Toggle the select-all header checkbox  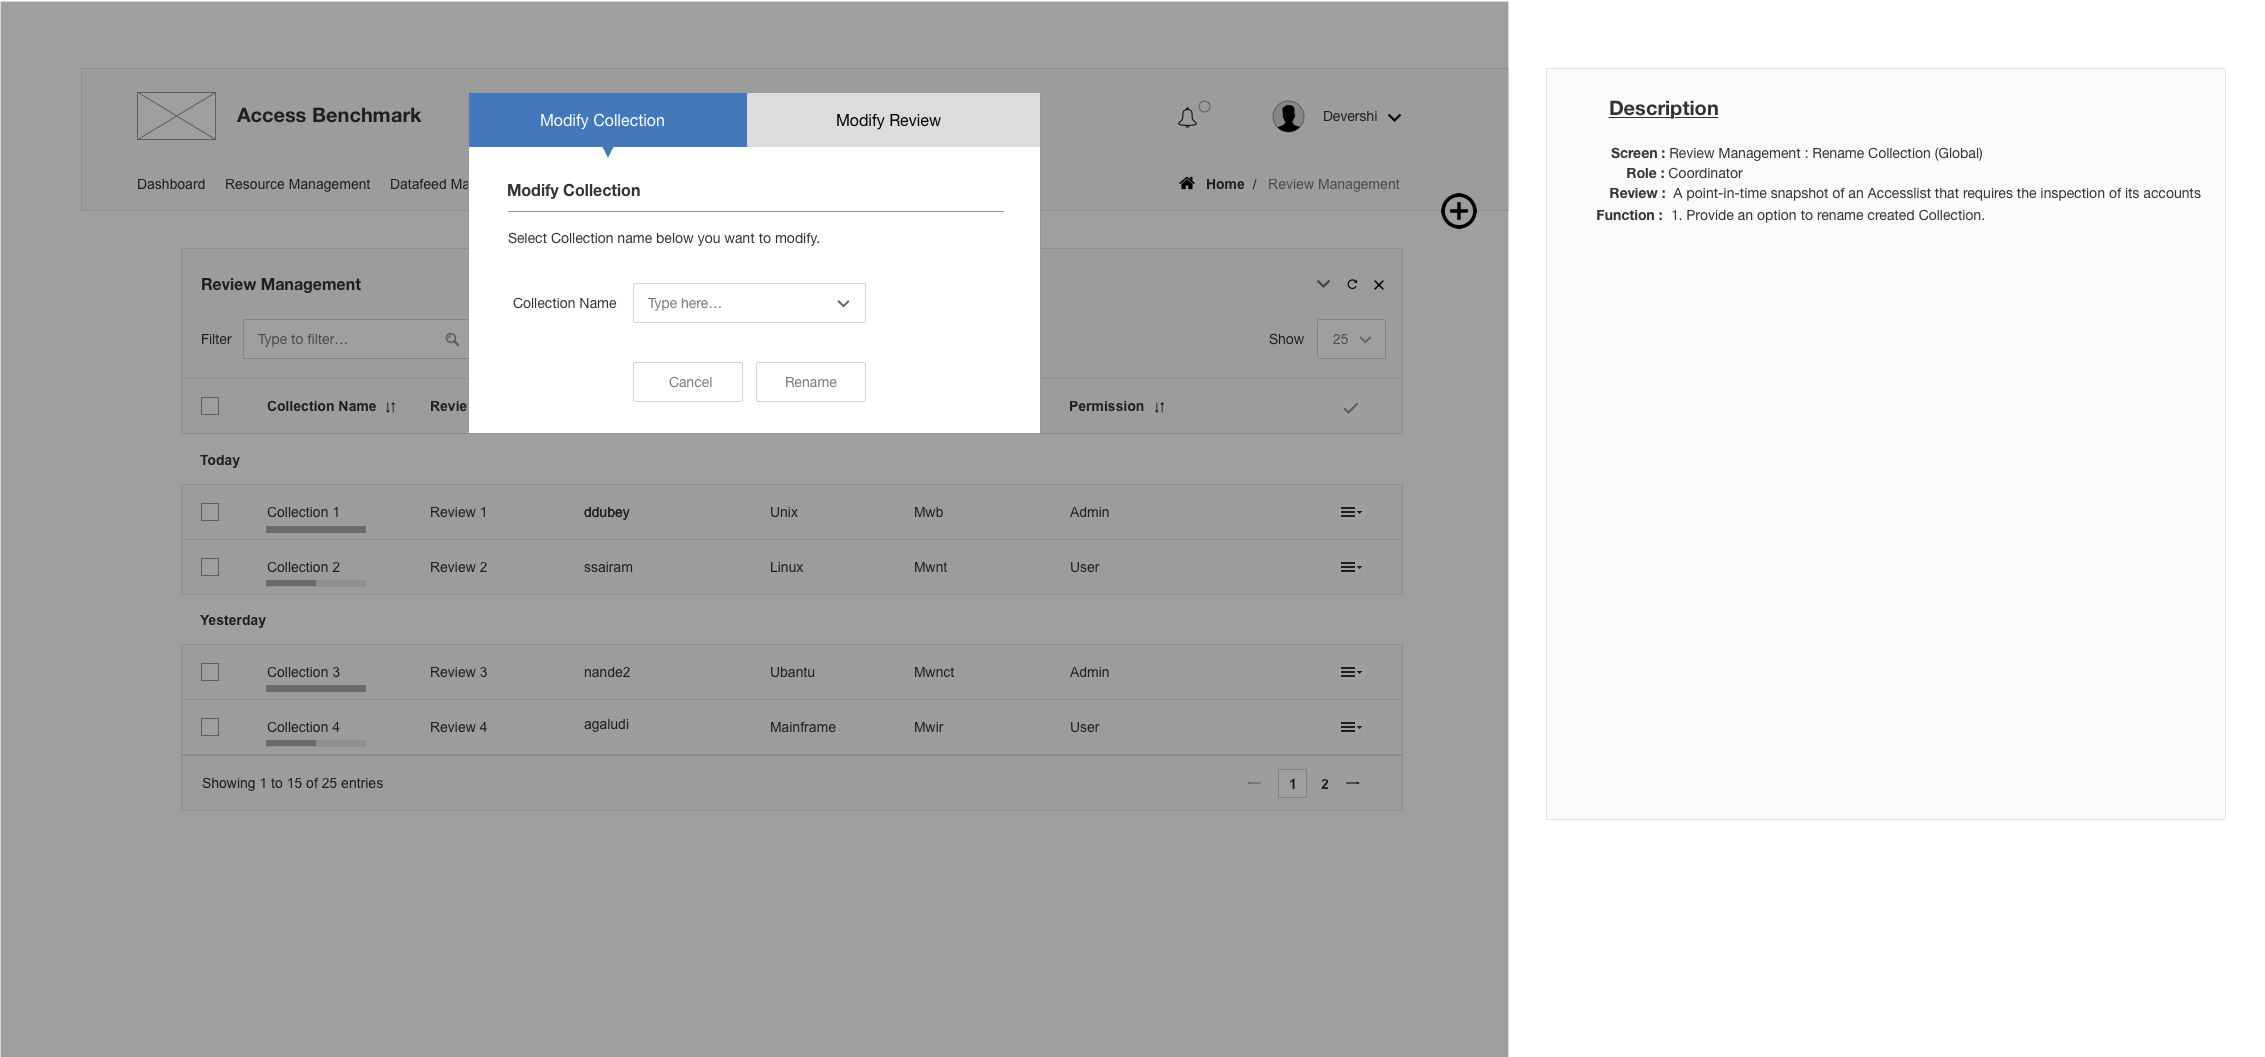[x=210, y=406]
